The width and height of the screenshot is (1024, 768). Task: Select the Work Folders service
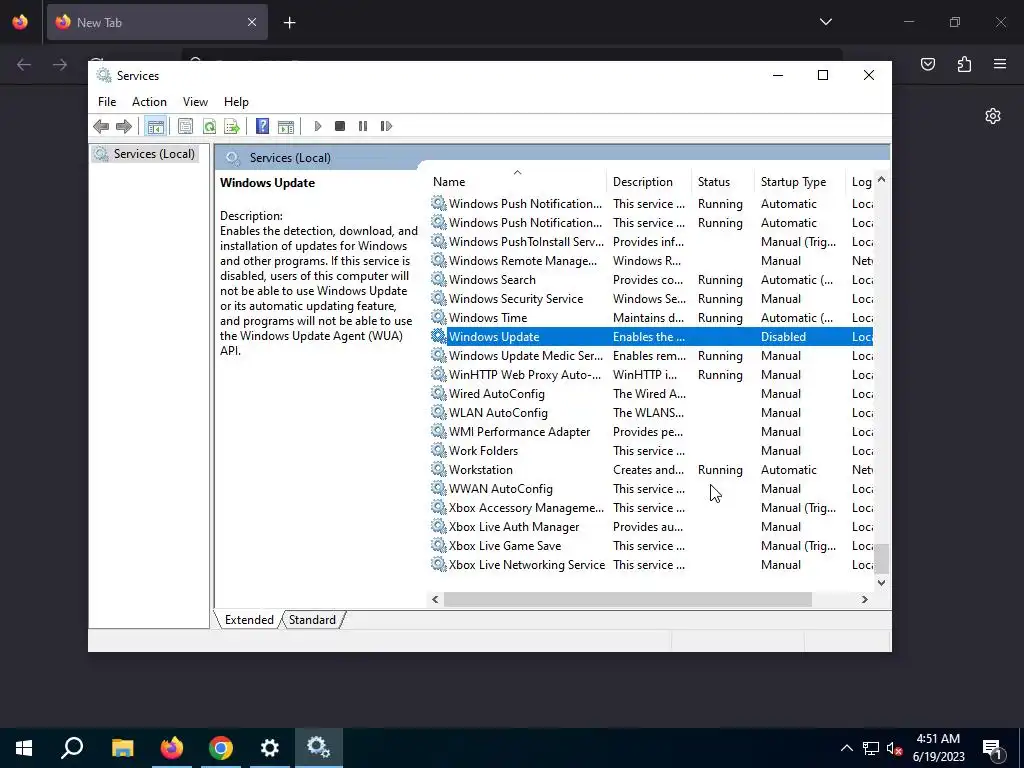click(x=651, y=451)
